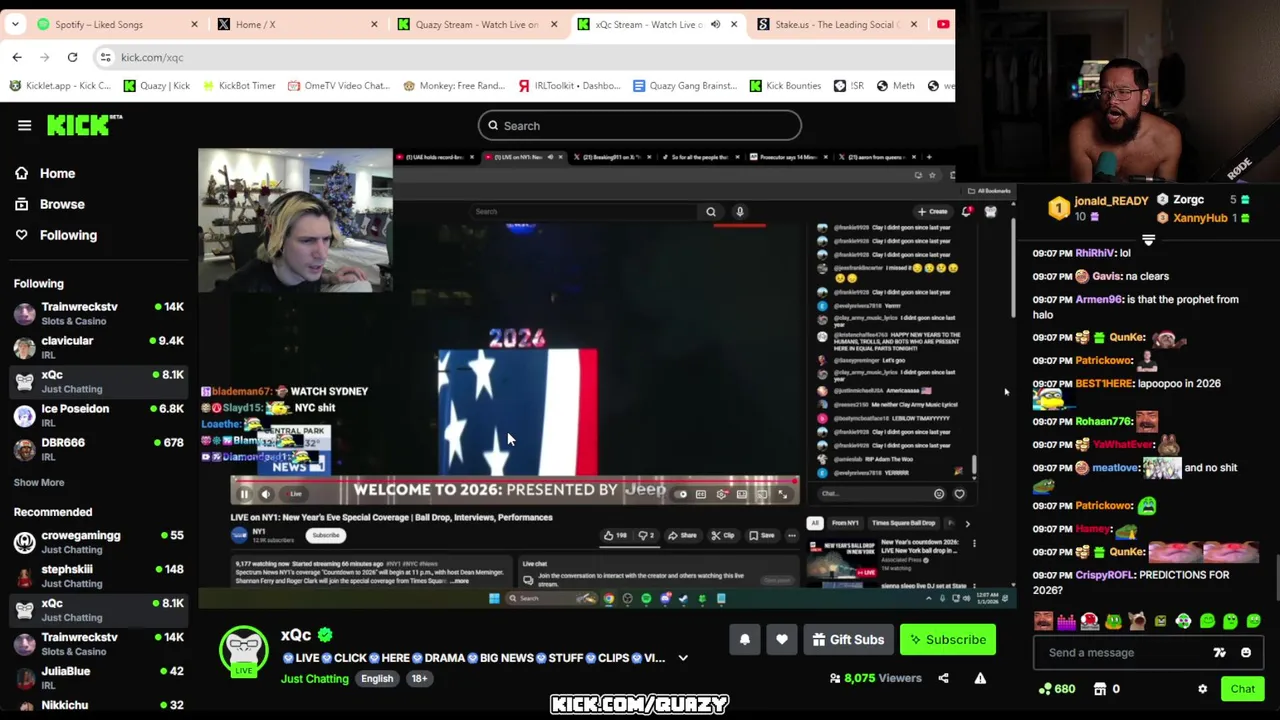Open chat identity icon beside emote picker
This screenshot has width=1280, height=720.
tap(1220, 652)
